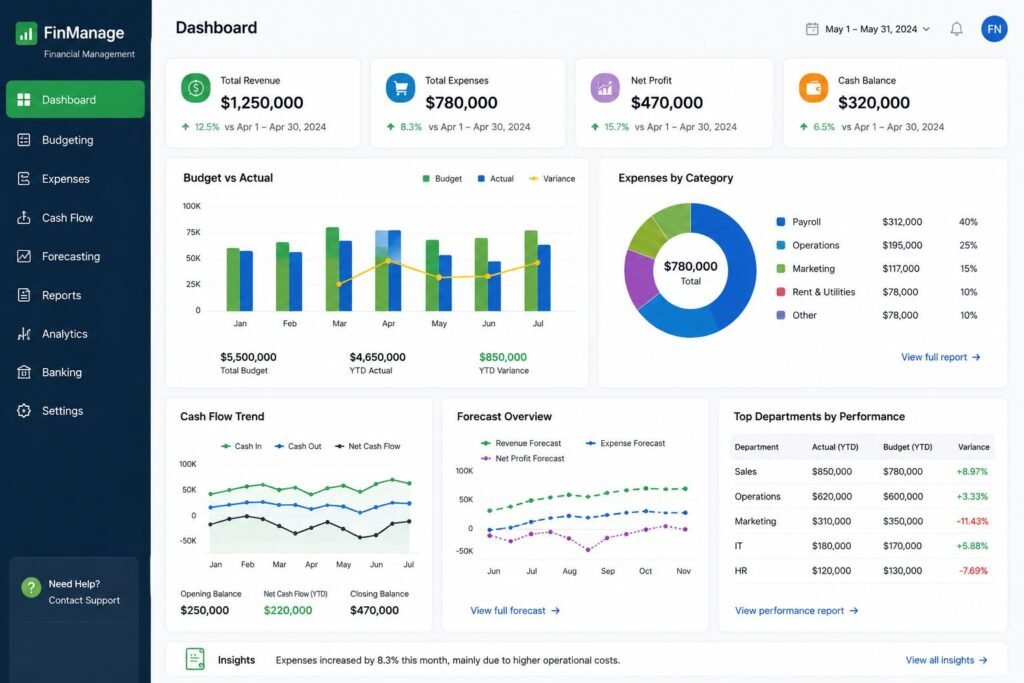Screen dimensions: 1024x683
Task: Toggle Actual series in chart legend
Action: coord(496,178)
